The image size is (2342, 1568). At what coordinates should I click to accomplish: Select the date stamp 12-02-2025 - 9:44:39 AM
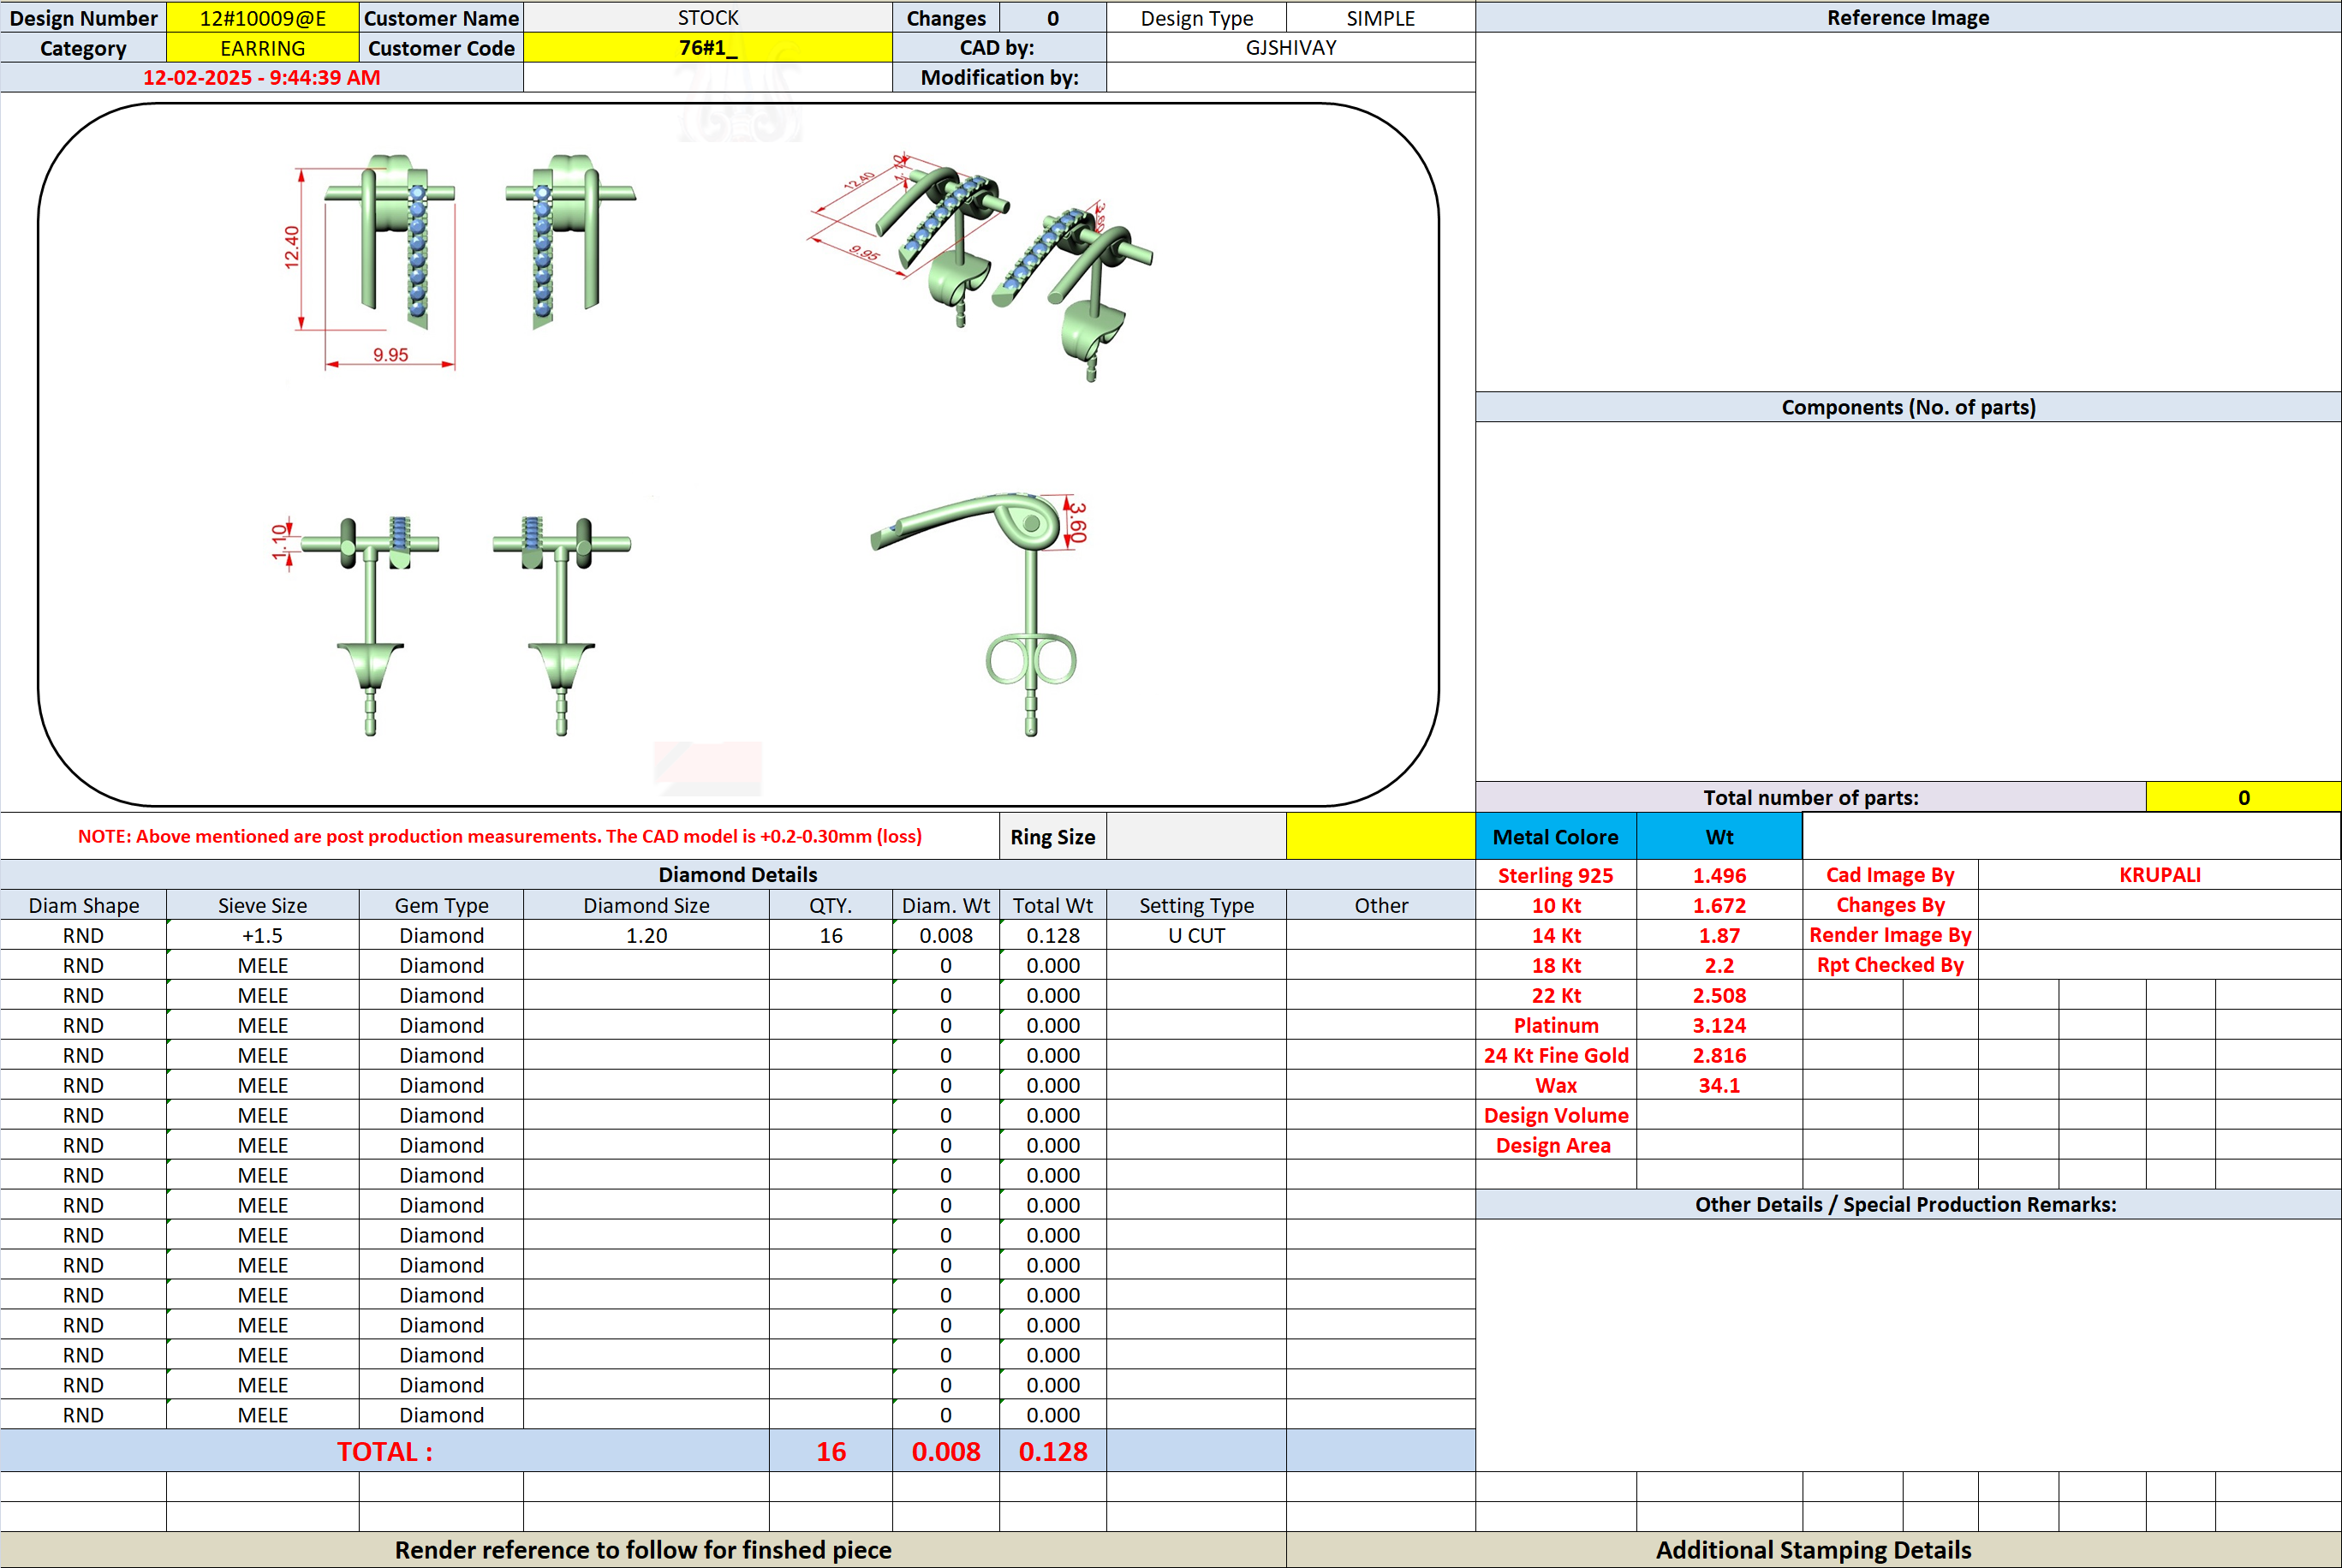pos(261,77)
